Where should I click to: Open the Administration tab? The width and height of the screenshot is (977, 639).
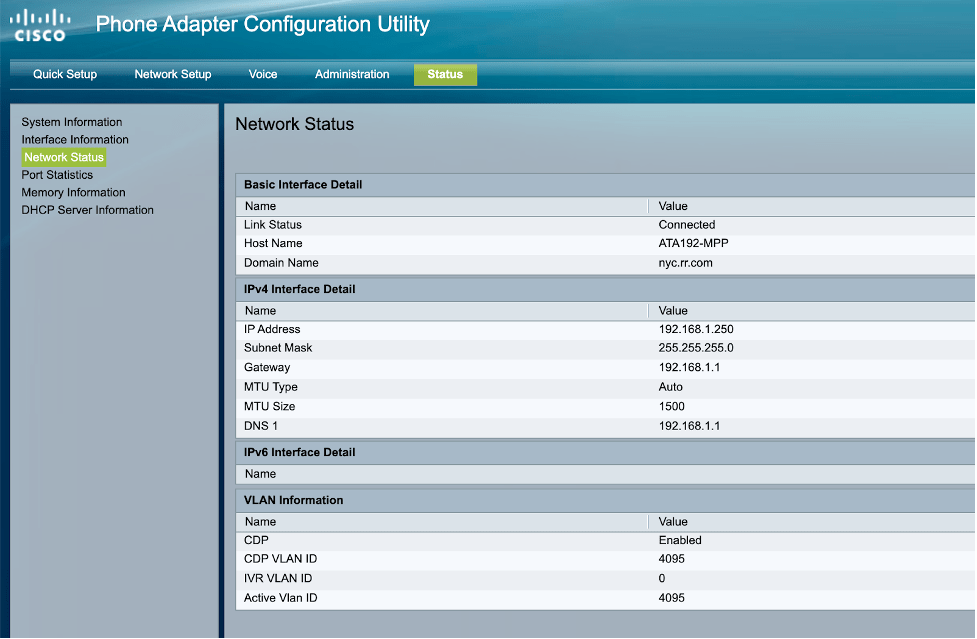click(352, 74)
